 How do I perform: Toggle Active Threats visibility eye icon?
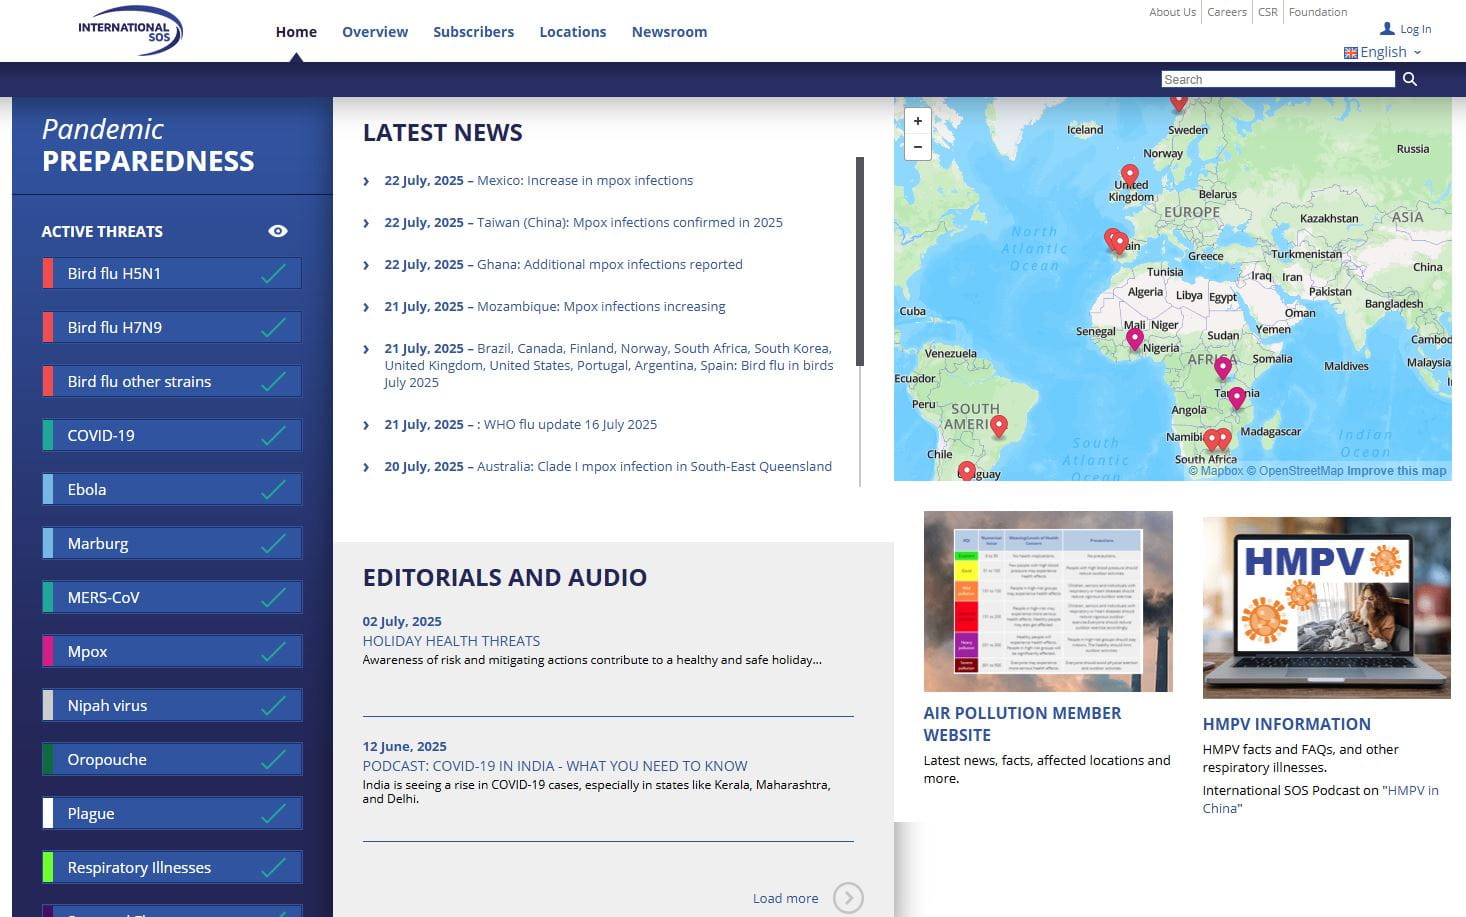pyautogui.click(x=278, y=231)
